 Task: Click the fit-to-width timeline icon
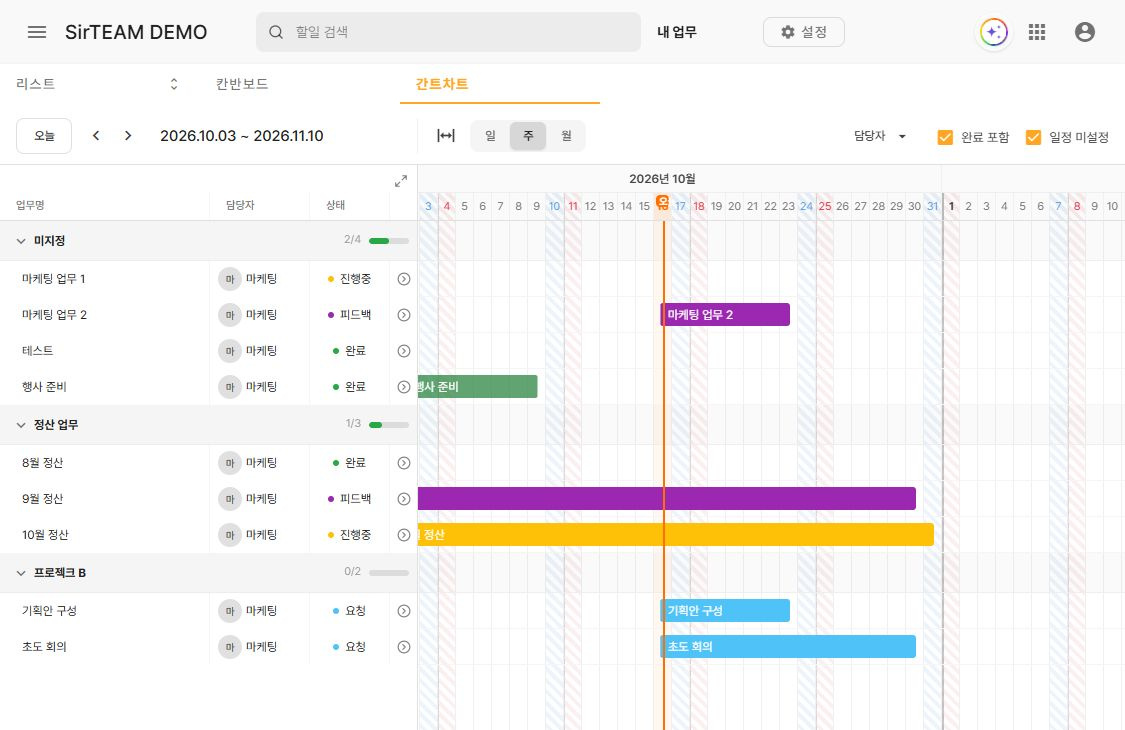point(446,136)
